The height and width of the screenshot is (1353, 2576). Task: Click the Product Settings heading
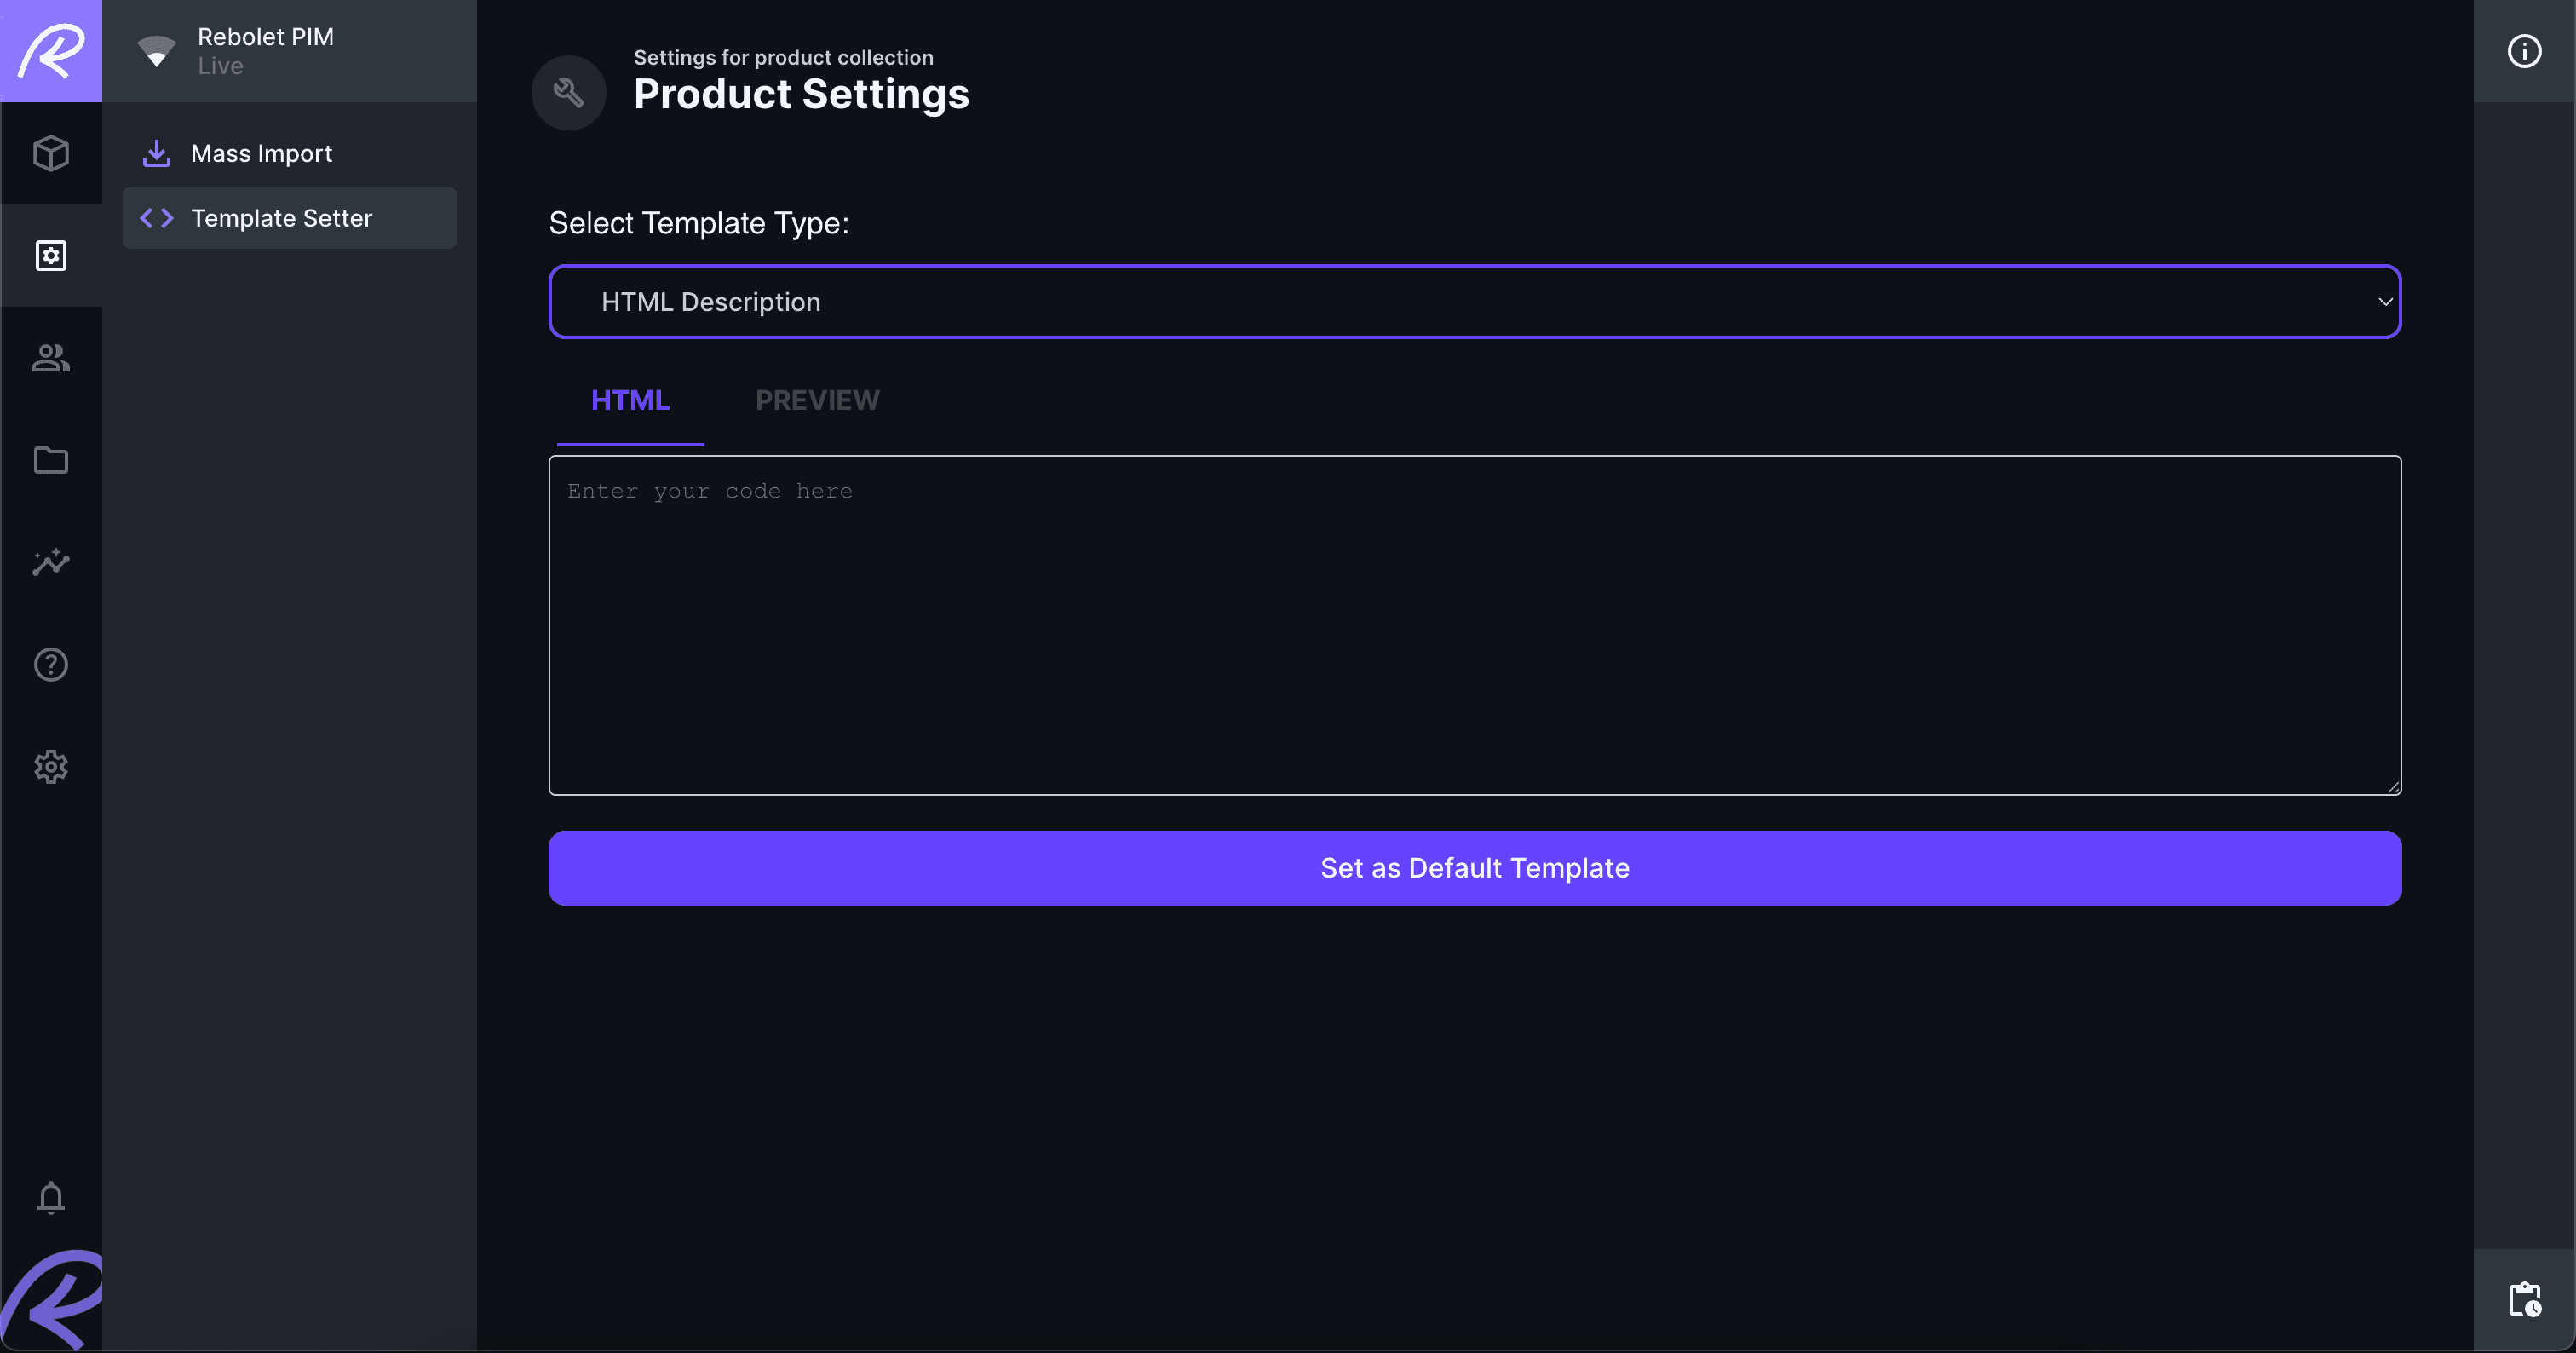801,94
